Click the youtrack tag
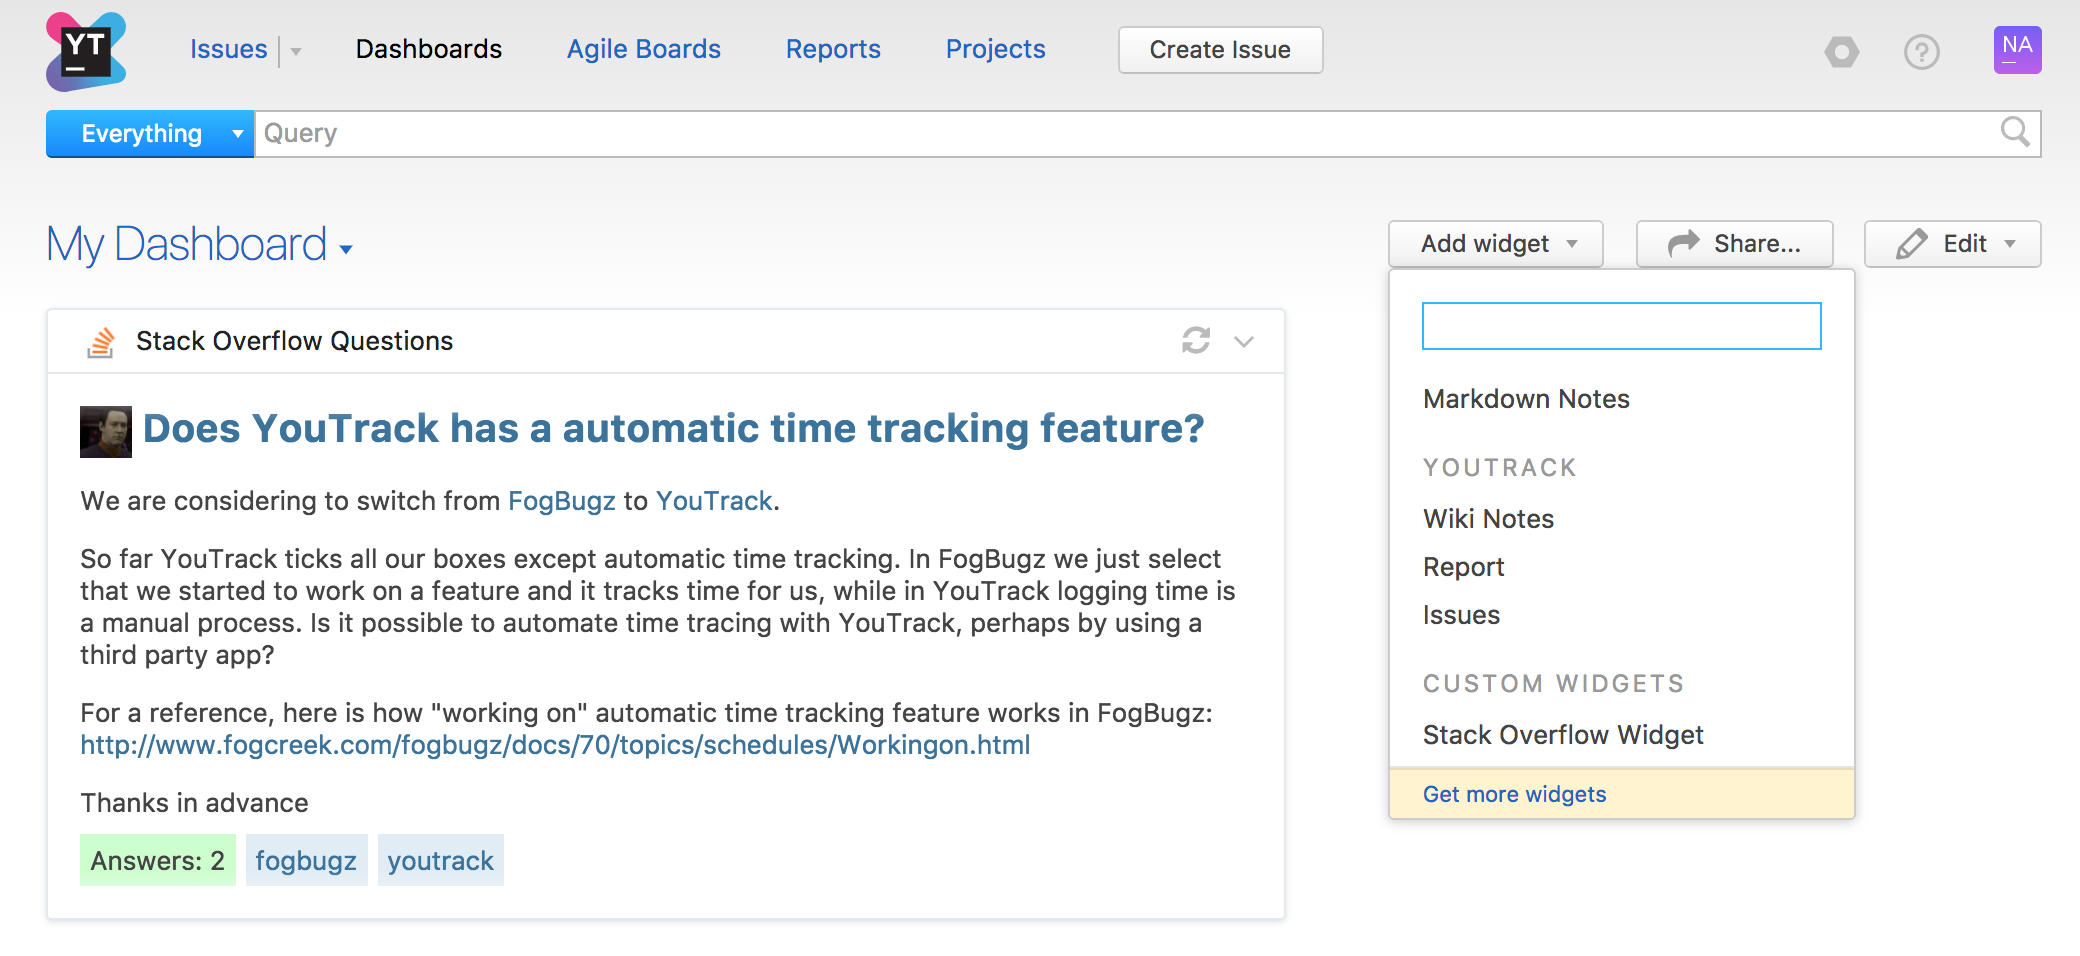Image resolution: width=2080 pixels, height=956 pixels. point(440,860)
